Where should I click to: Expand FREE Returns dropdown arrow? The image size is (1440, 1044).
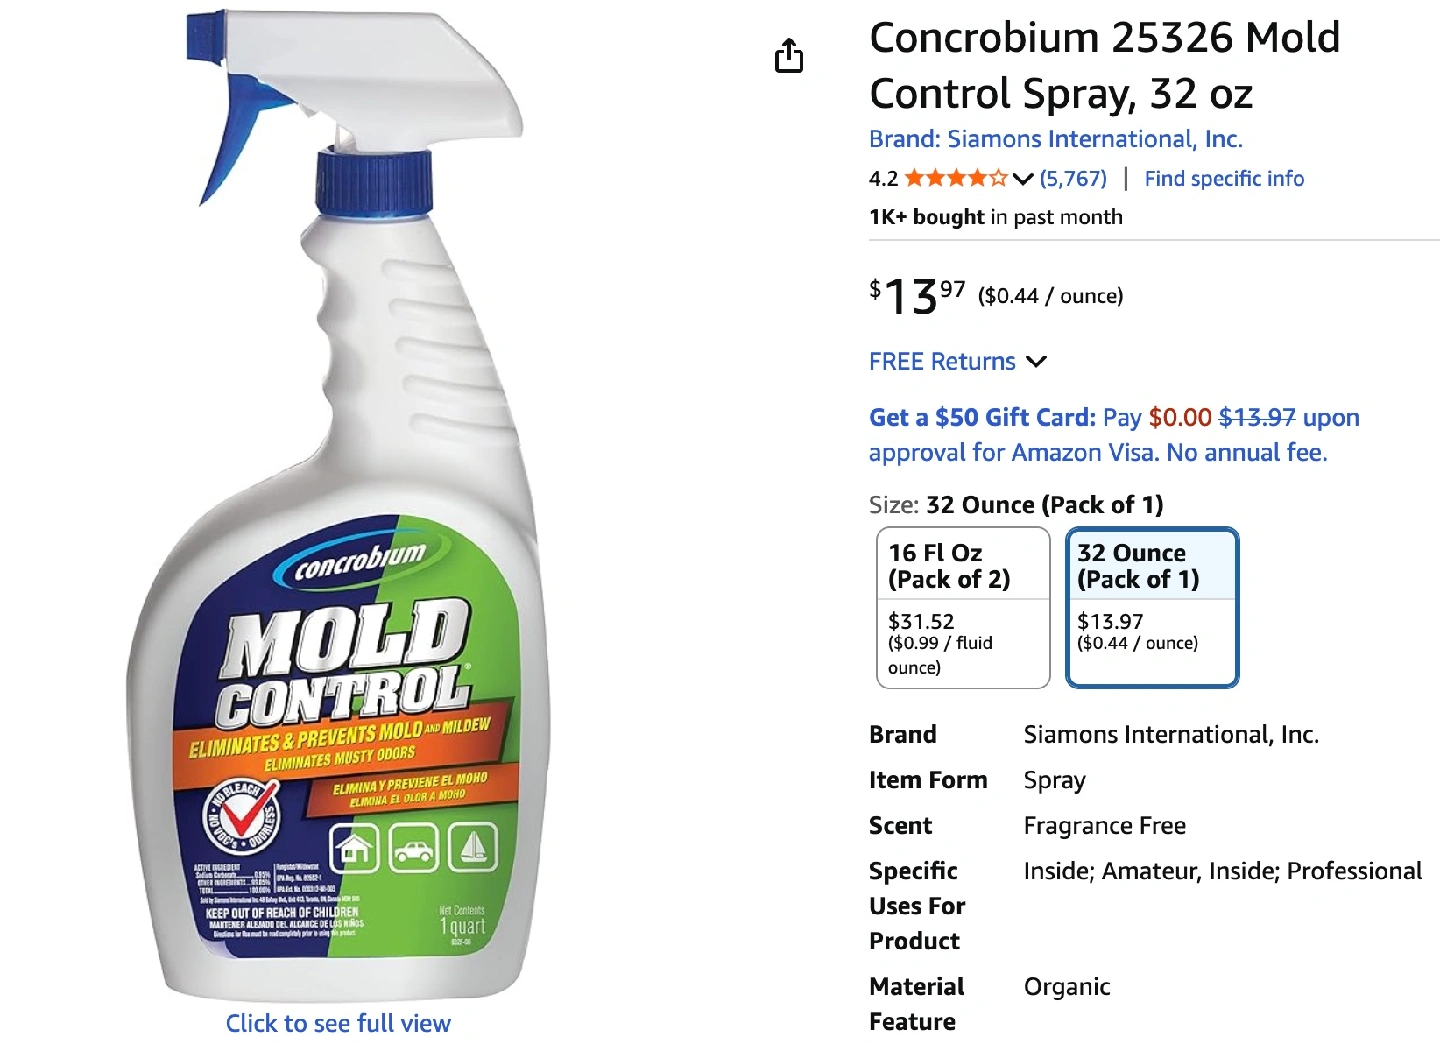[x=1037, y=362]
